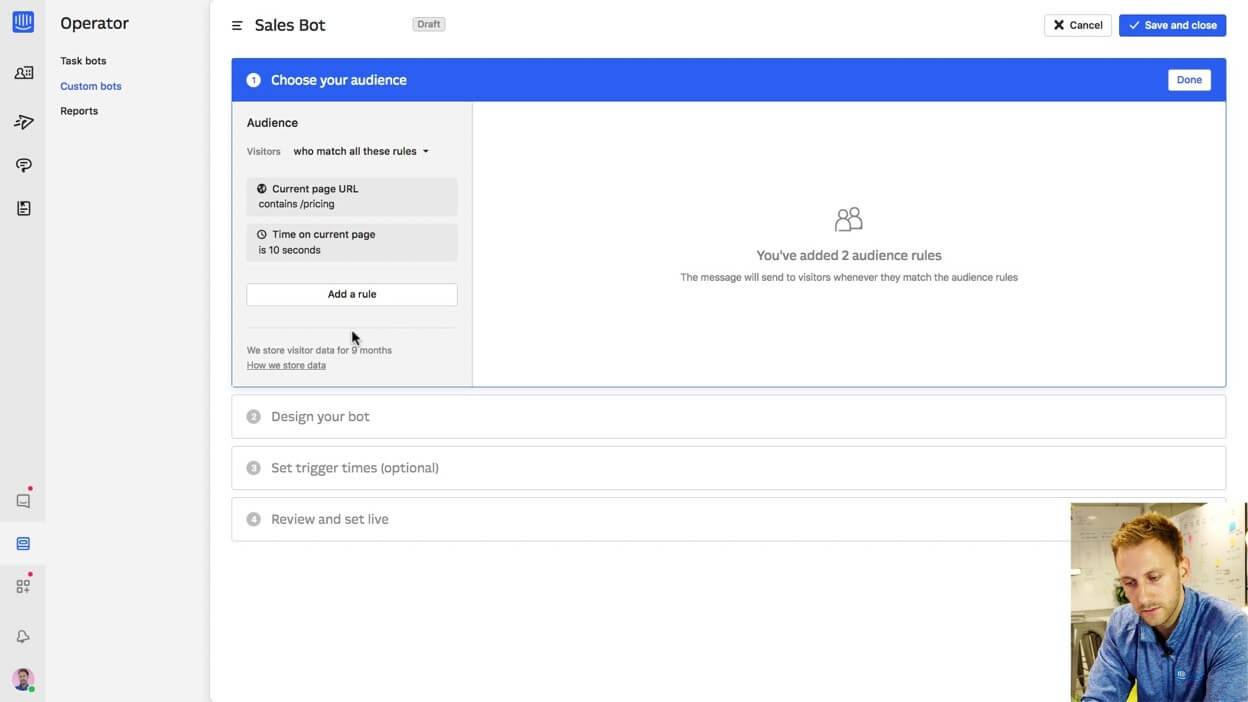Click the notifications bell icon

[x=23, y=637]
